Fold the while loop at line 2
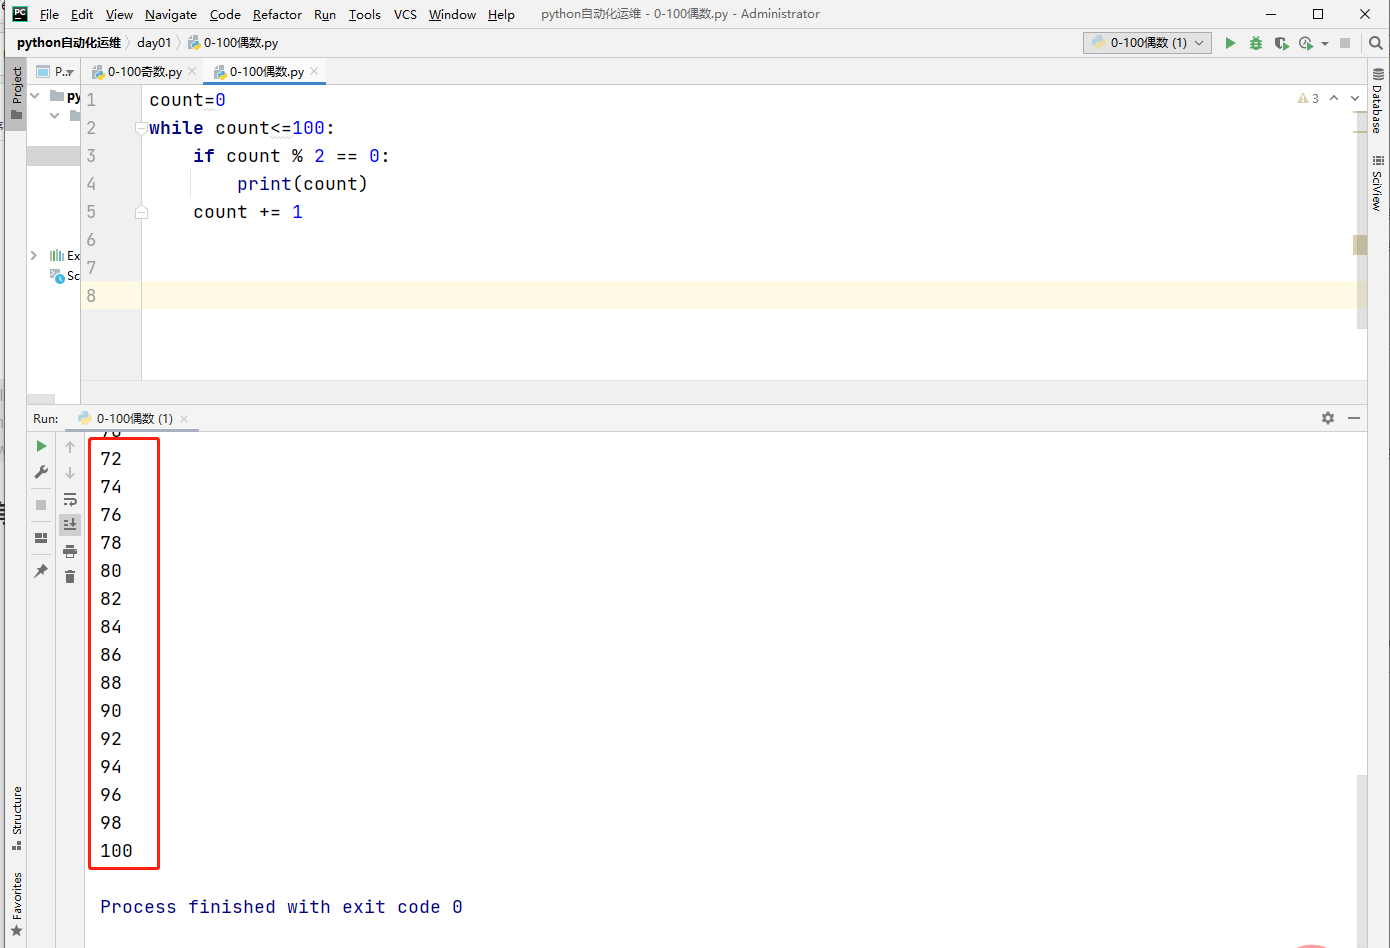1390x948 pixels. pos(141,128)
